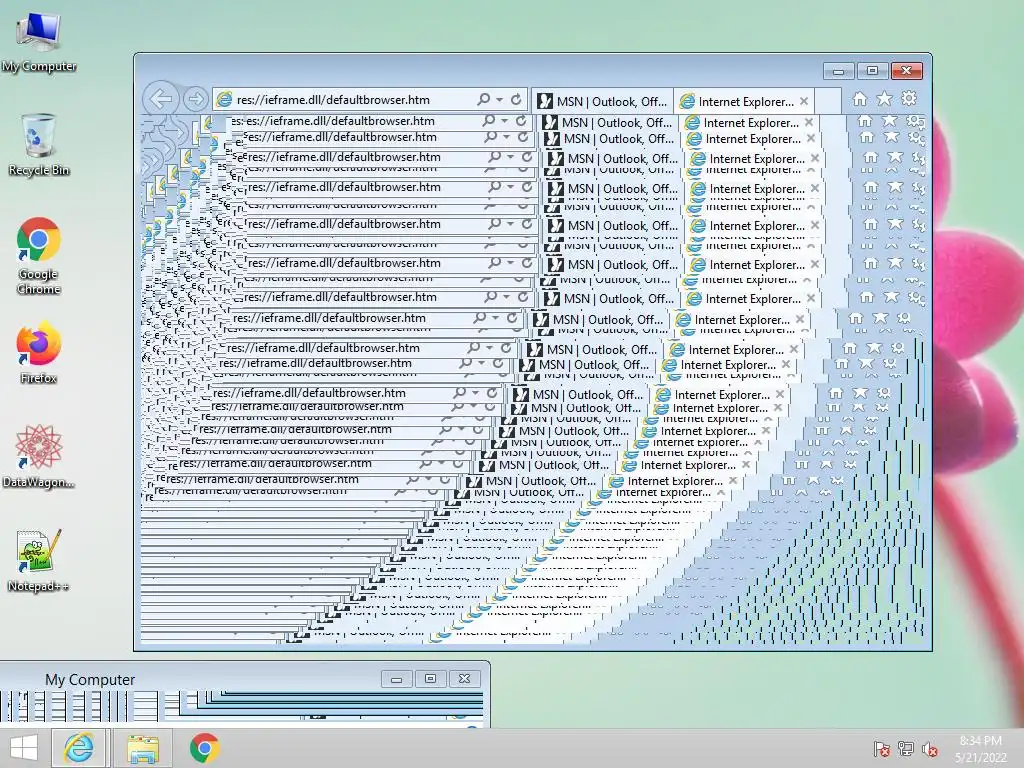Click the Internet Explorer forward arrow button
1024x768 pixels.
point(195,99)
